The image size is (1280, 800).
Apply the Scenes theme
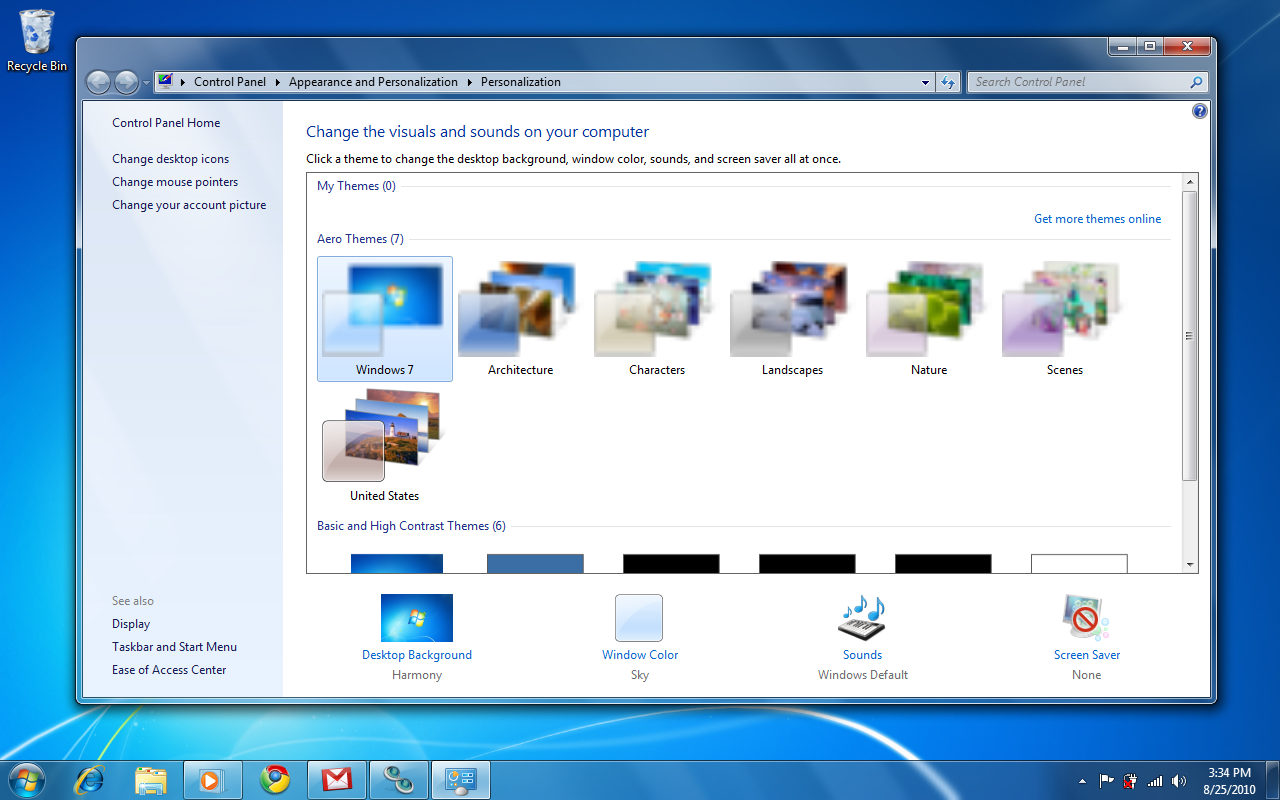coord(1064,319)
